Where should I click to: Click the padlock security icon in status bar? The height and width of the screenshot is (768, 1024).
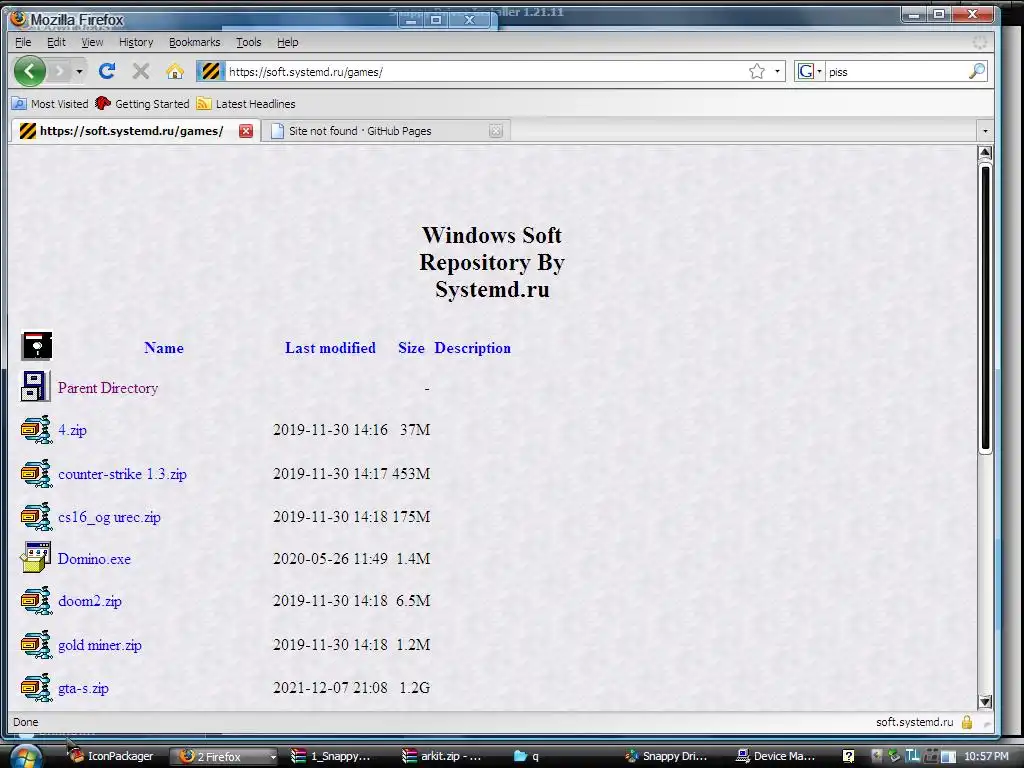(967, 722)
